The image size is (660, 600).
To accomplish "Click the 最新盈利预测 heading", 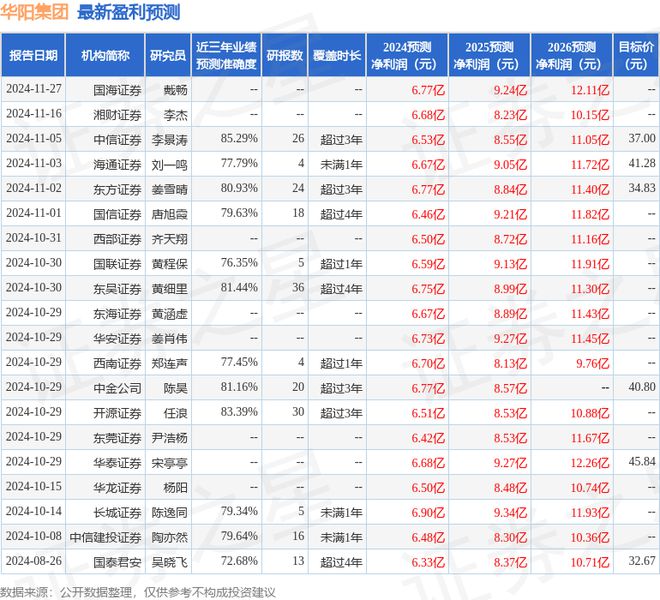I will click(x=129, y=12).
